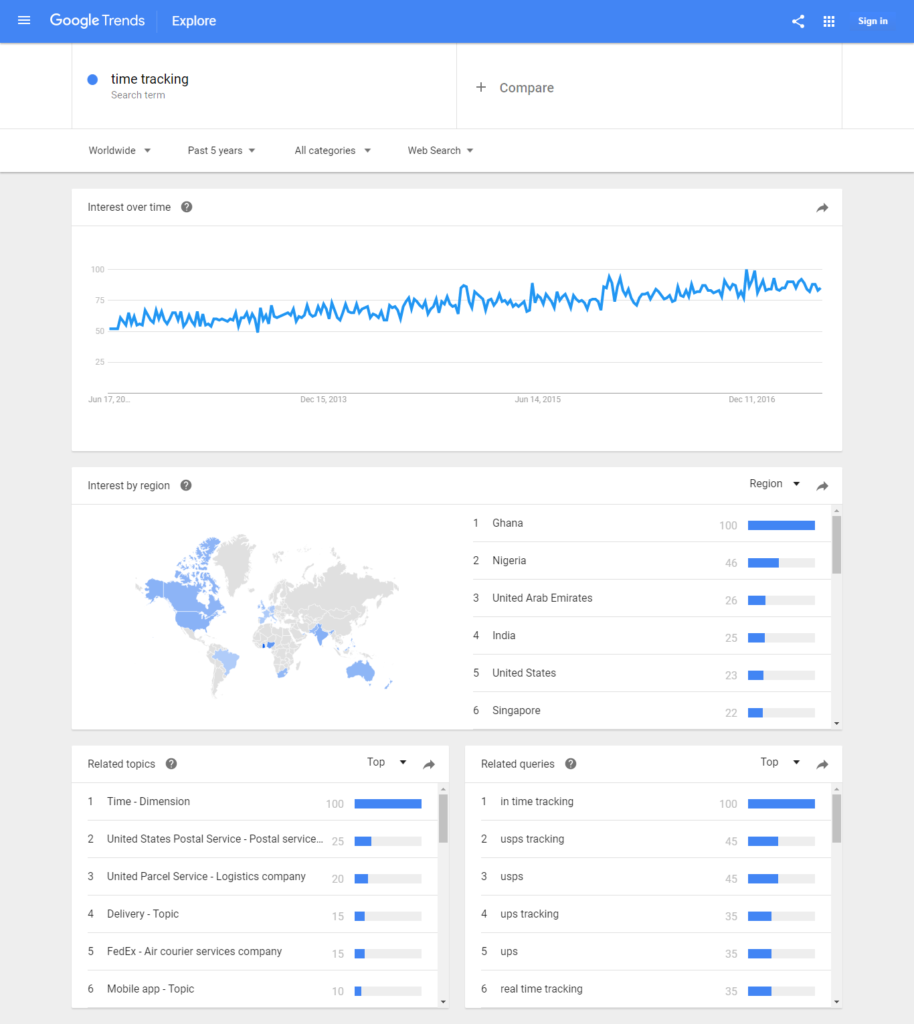
Task: Open the Mobile app - Topic entry
Action: click(x=262, y=989)
